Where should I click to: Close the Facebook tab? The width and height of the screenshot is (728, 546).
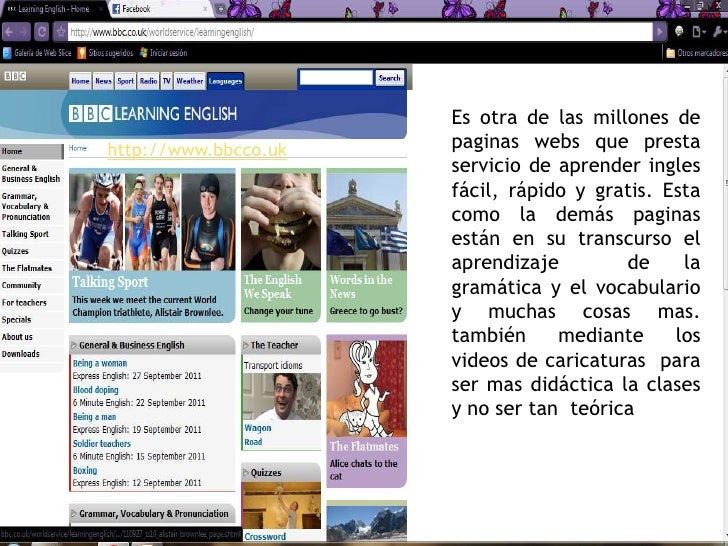click(x=206, y=9)
